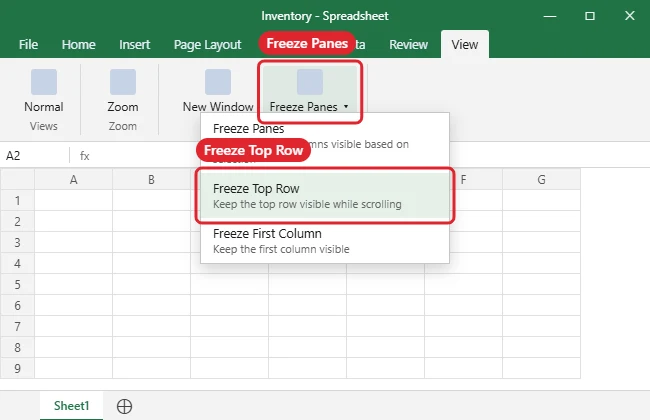This screenshot has height=420, width=650.
Task: Select row 4 header
Action: 17,264
